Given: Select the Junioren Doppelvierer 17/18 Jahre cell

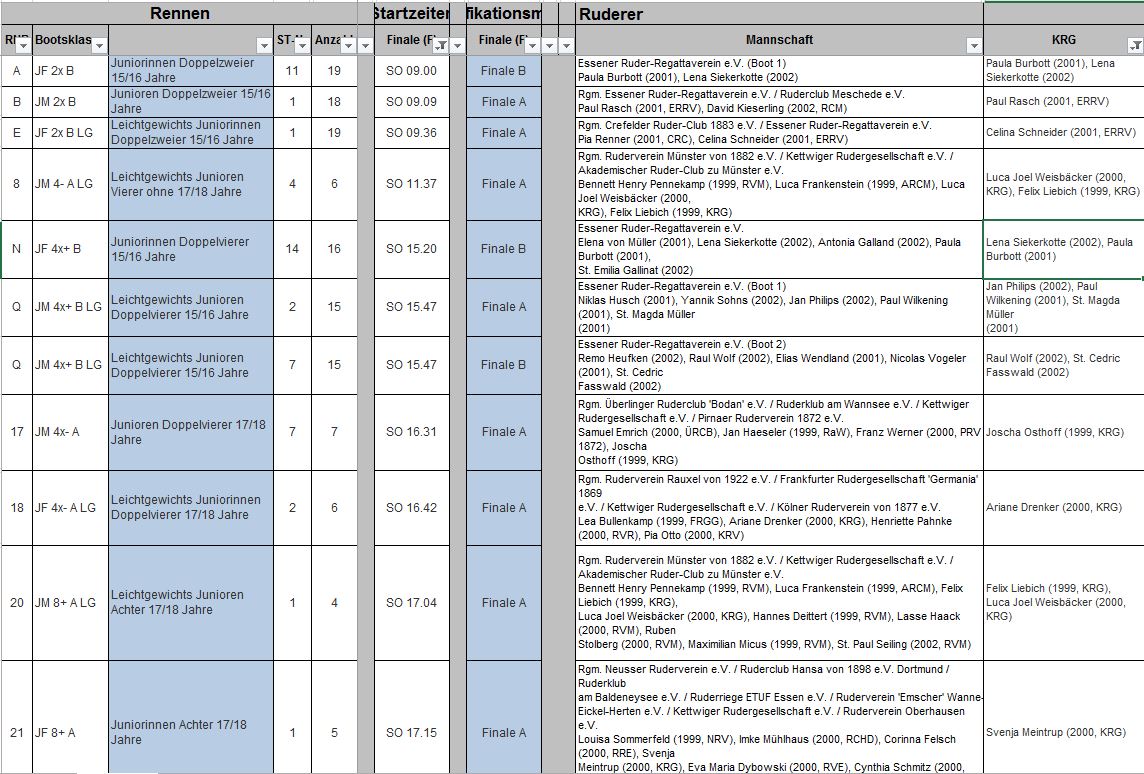Looking at the screenshot, I should pos(190,432).
